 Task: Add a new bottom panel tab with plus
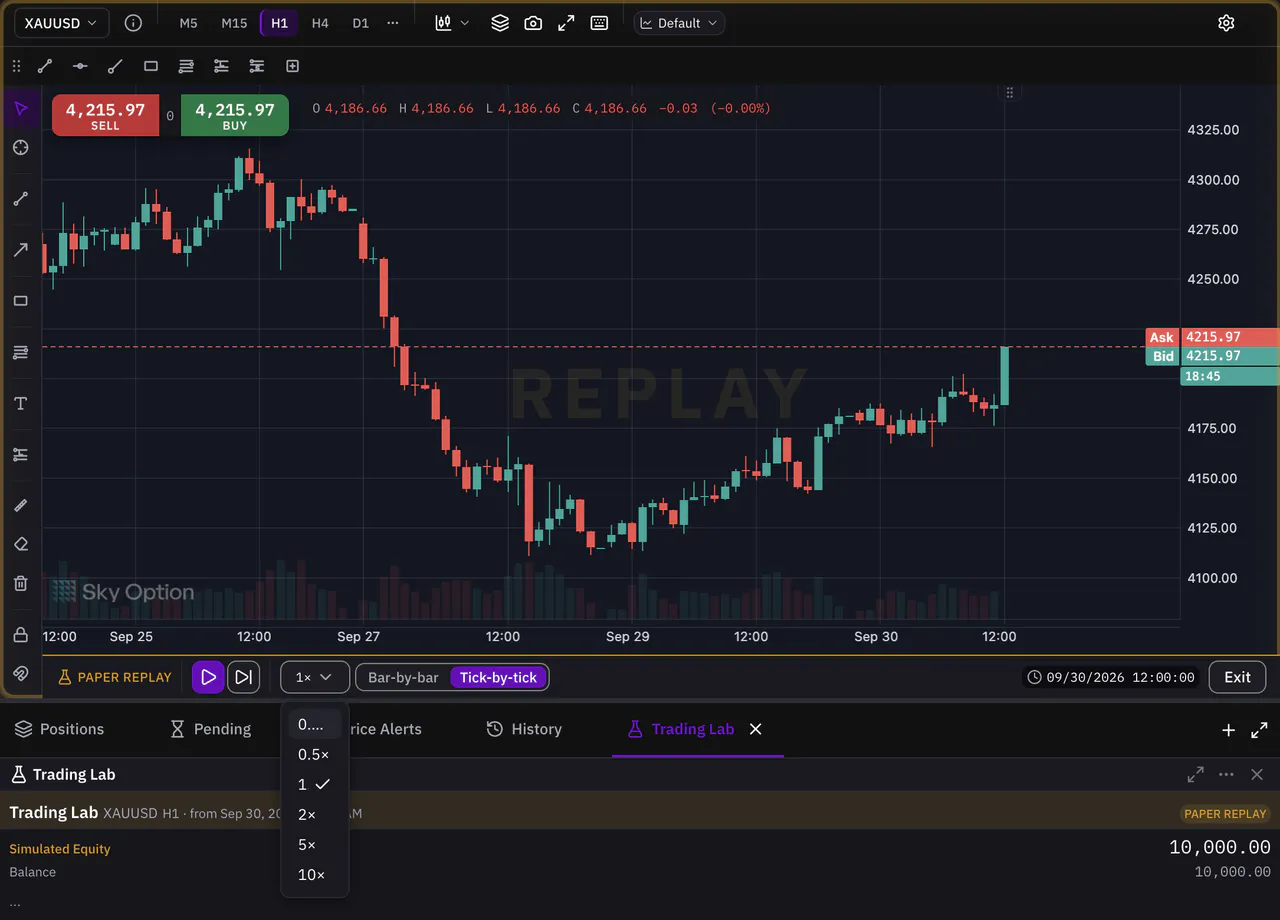pos(1228,730)
